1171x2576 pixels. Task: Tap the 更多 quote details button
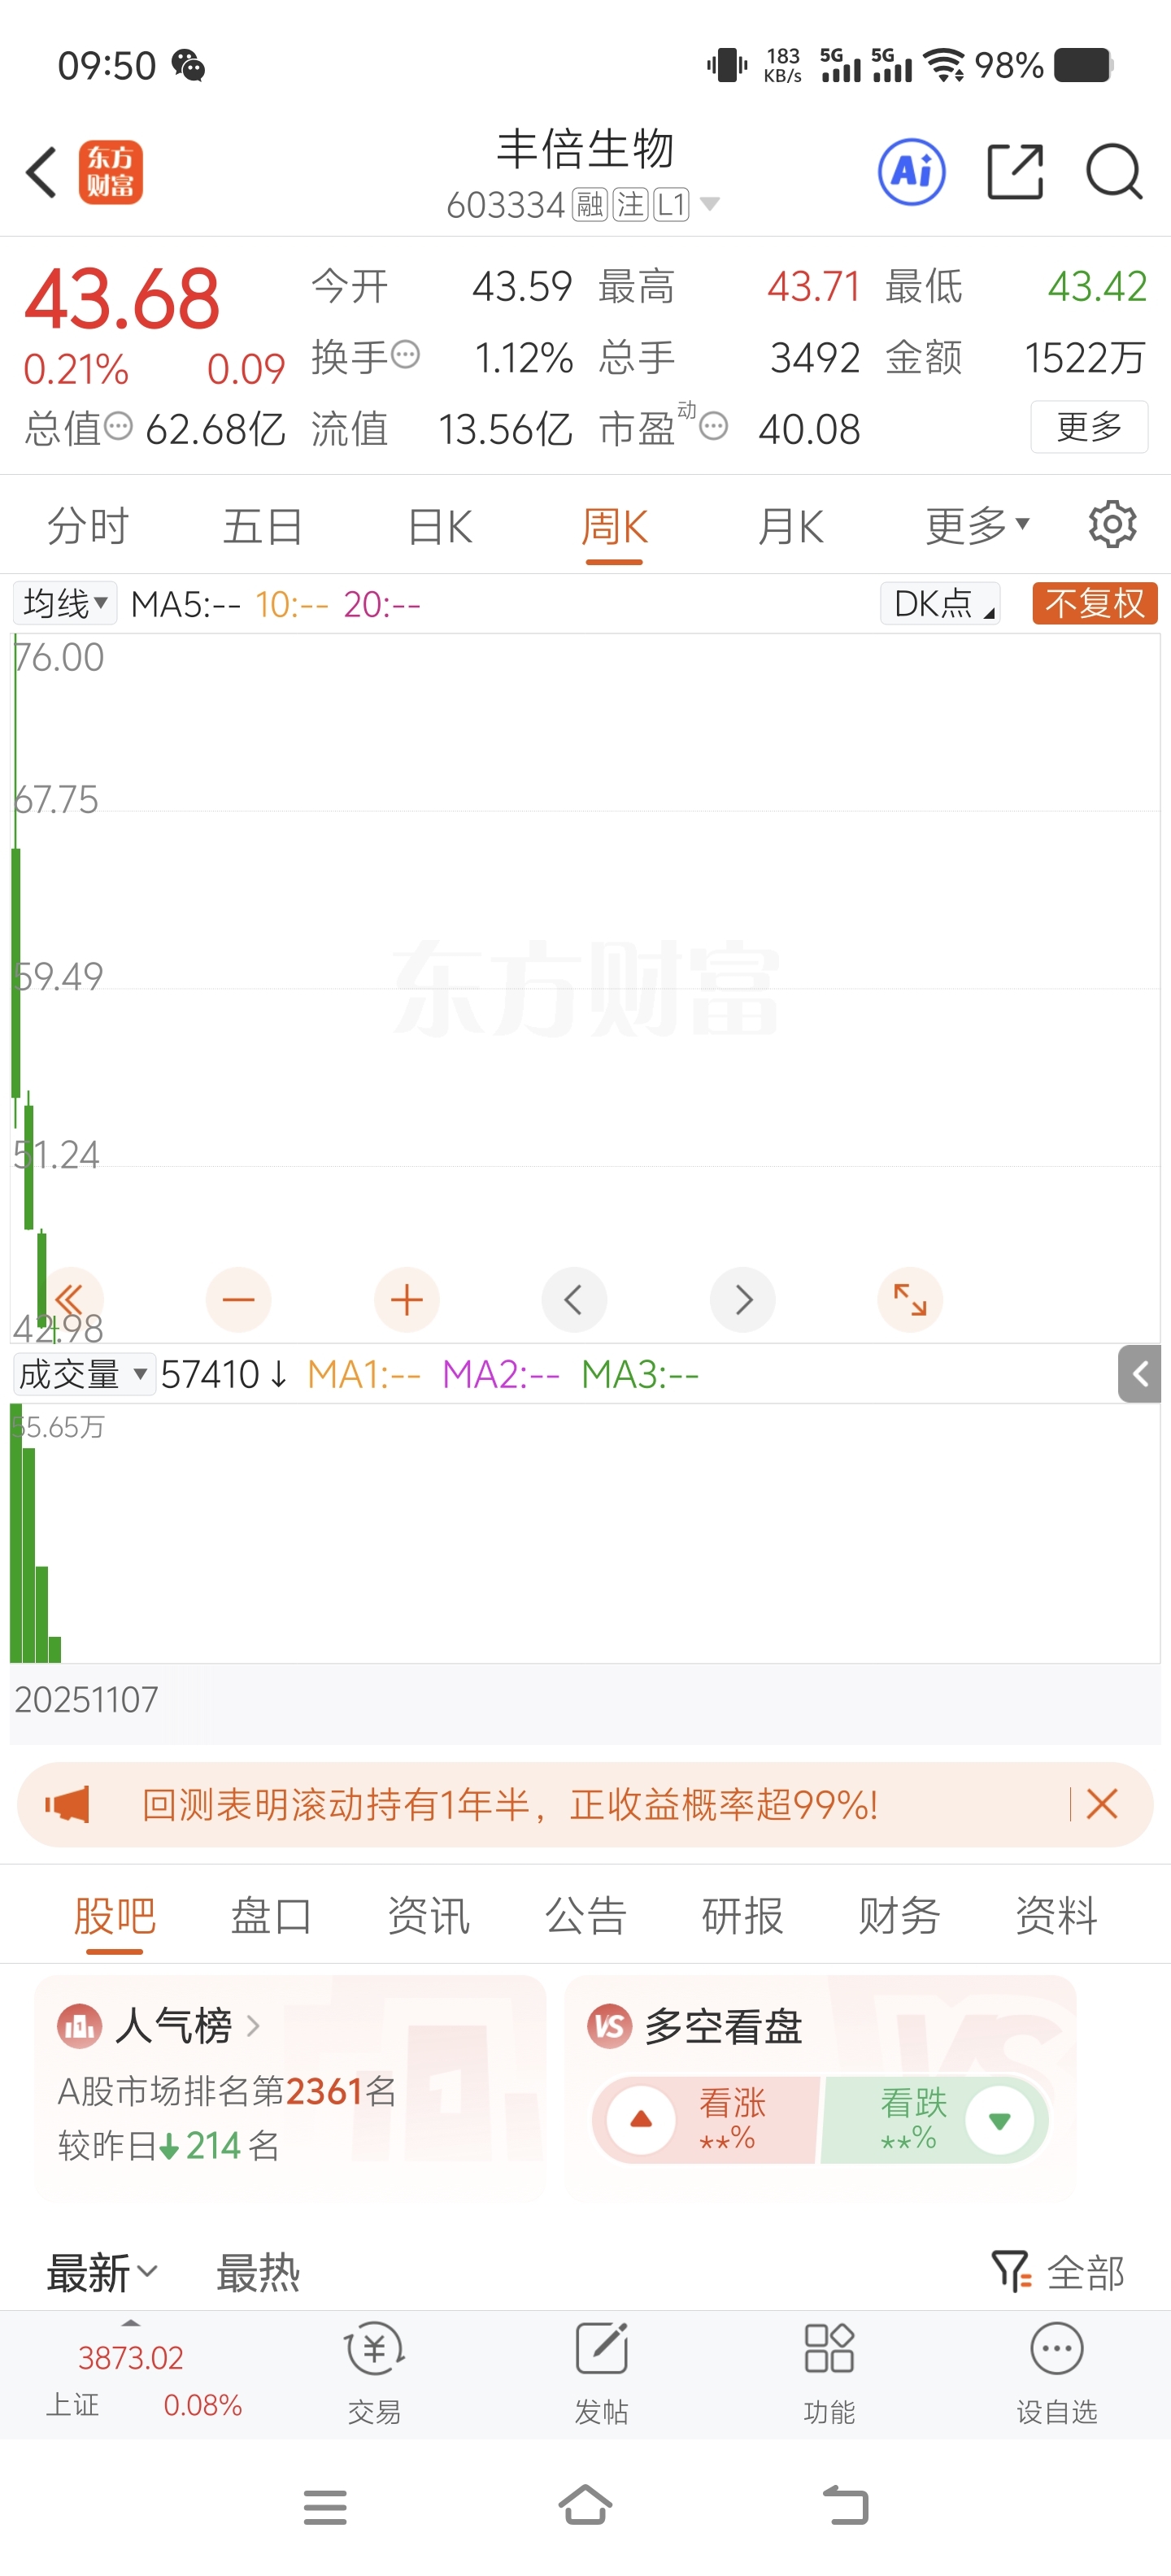tap(1089, 427)
